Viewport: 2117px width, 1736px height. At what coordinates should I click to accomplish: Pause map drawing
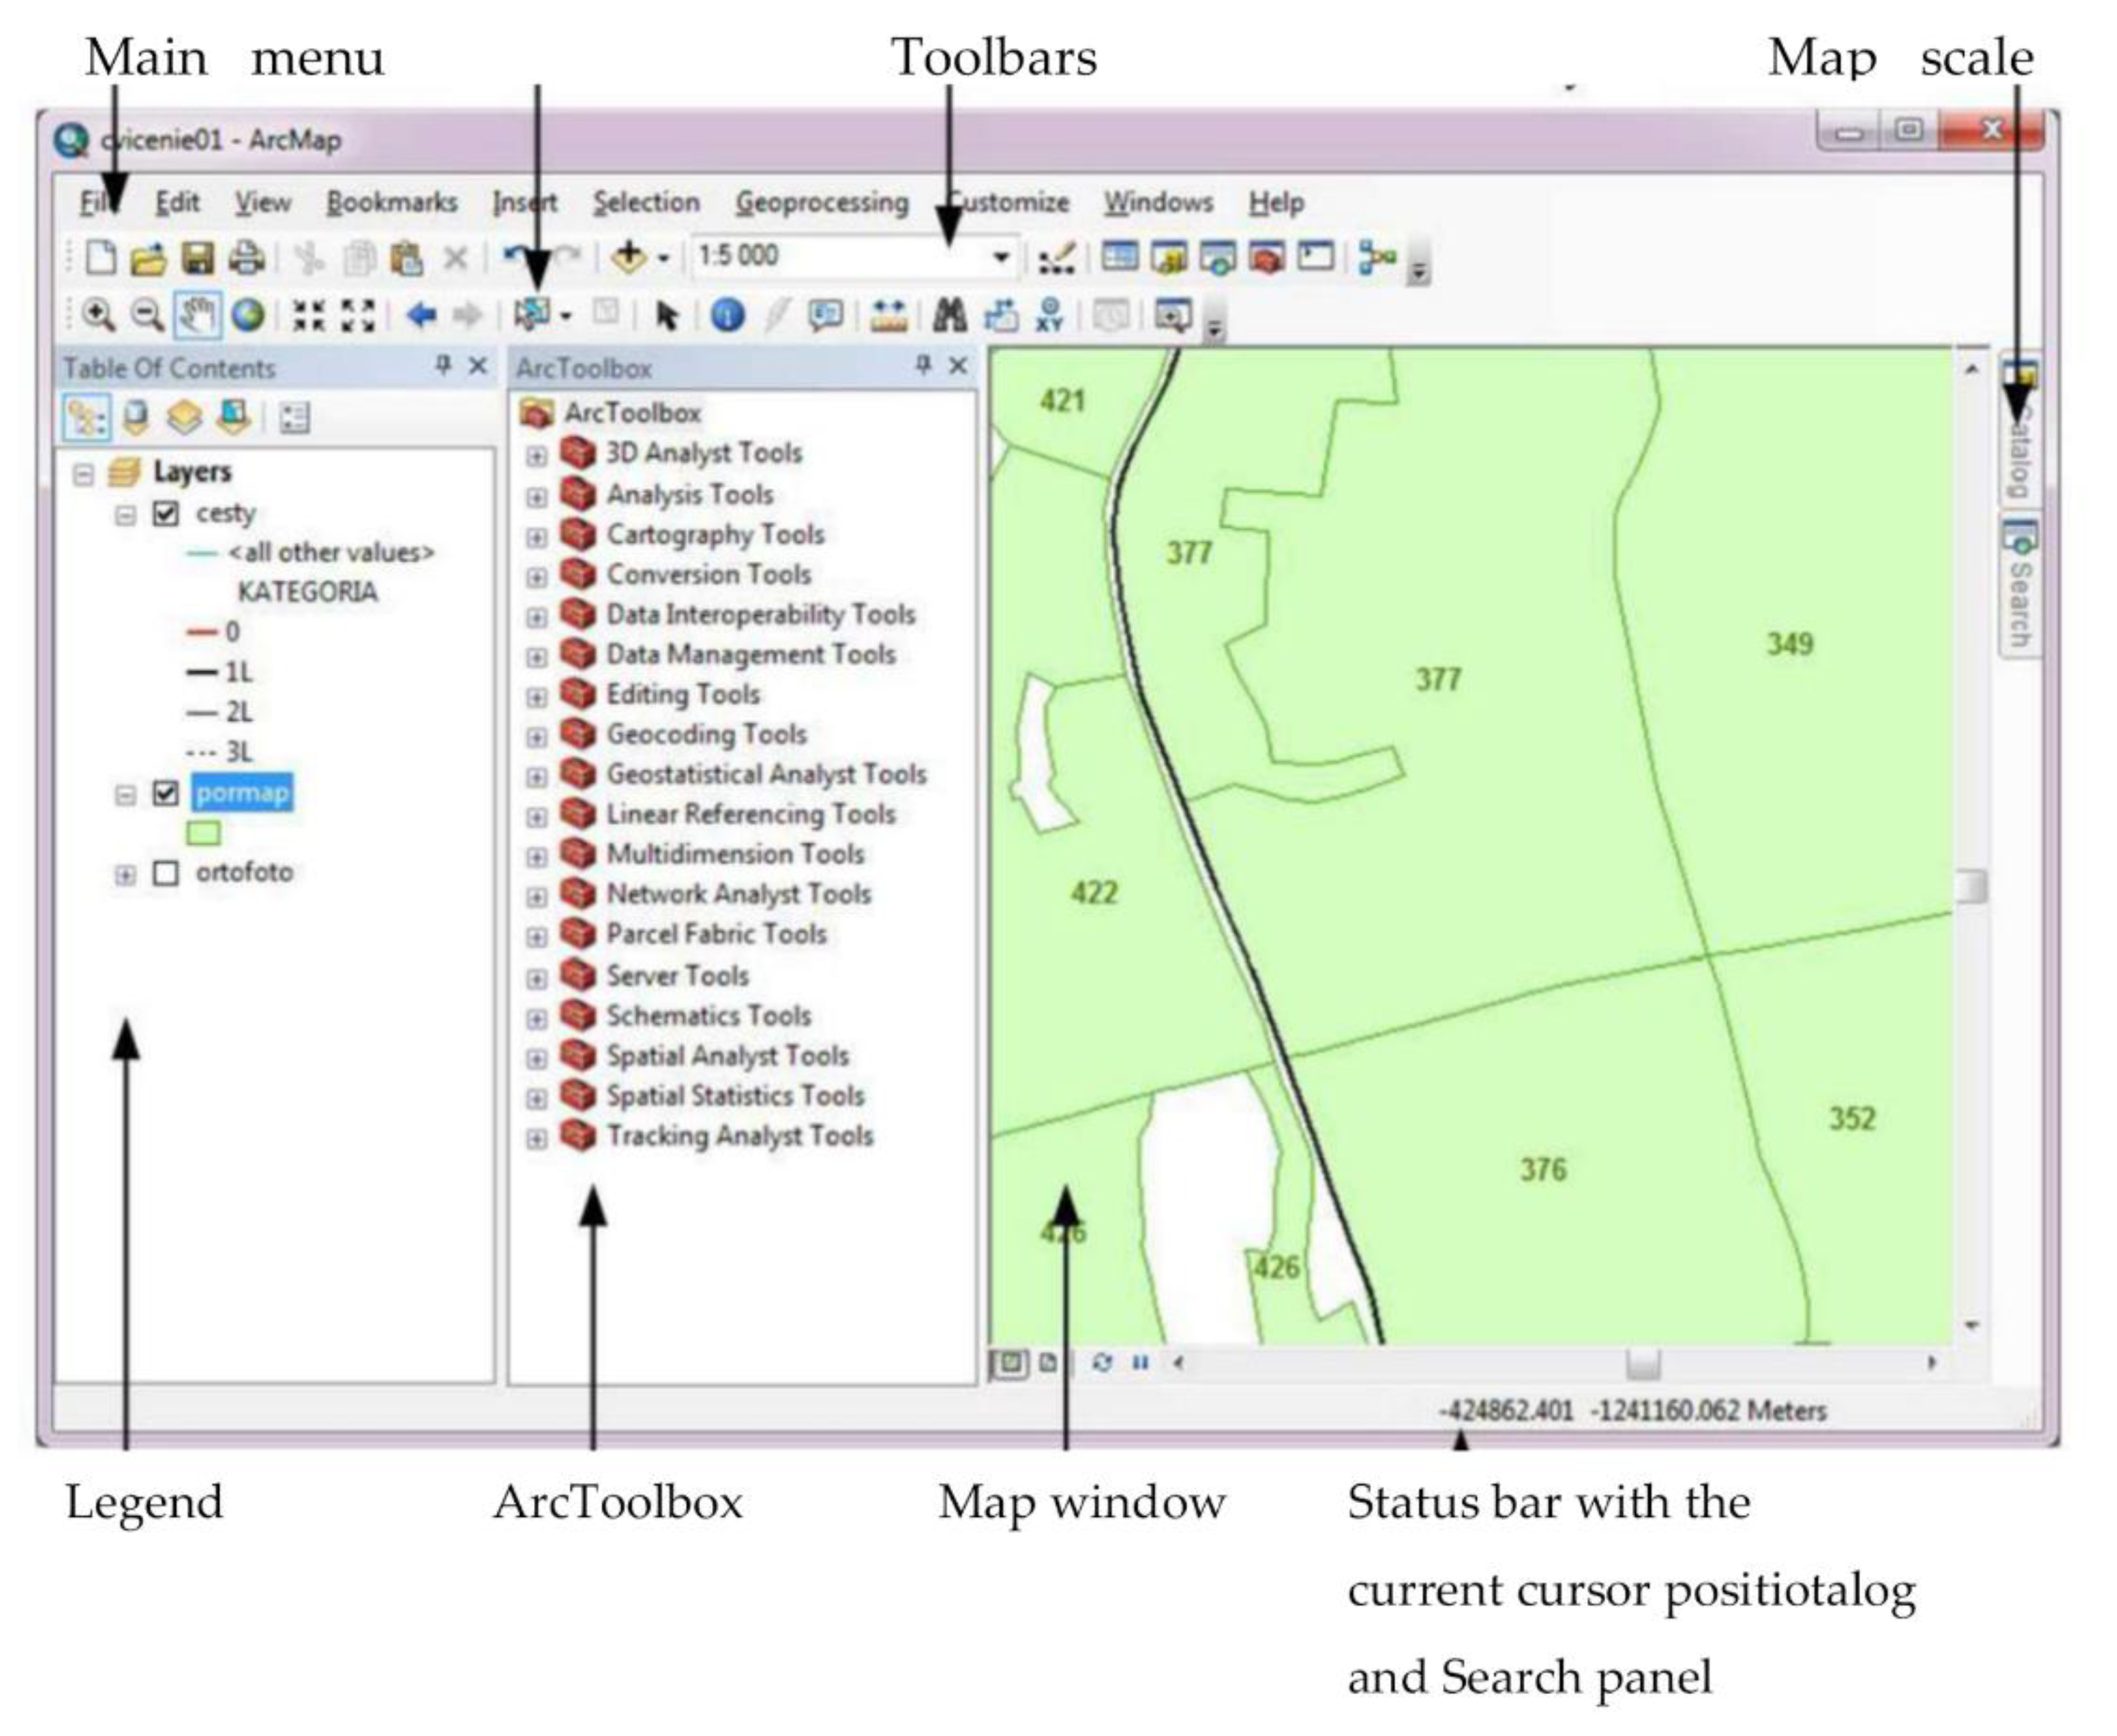click(1140, 1362)
